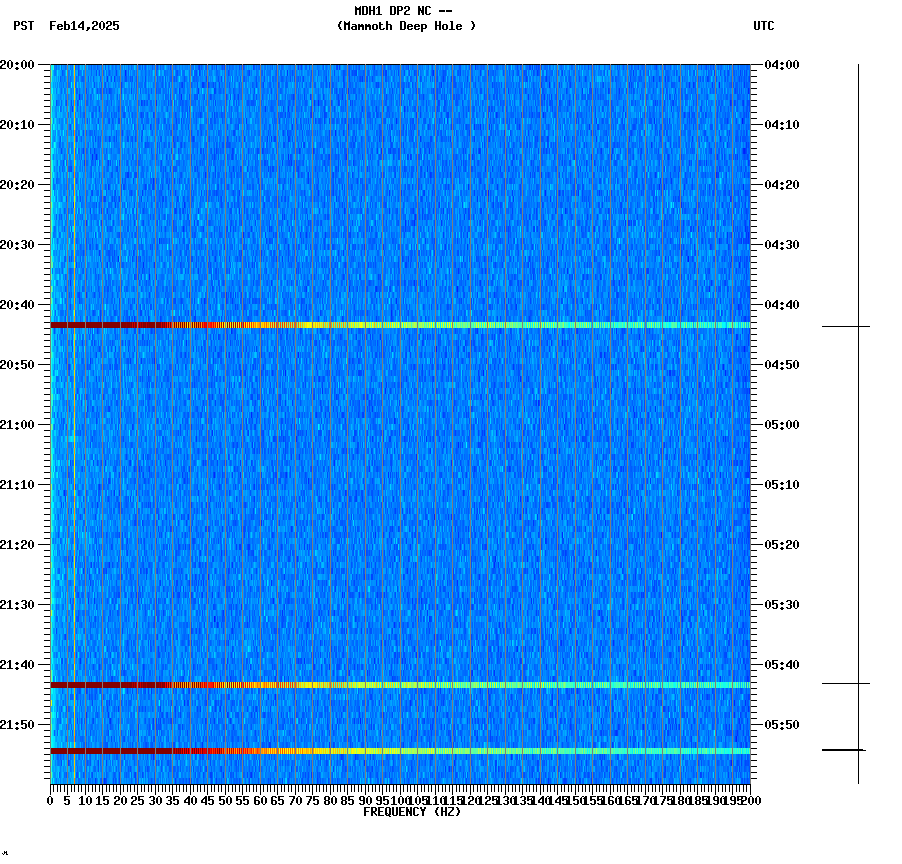Select the 0 Hz frequency tick label
The image size is (902, 864).
point(48,801)
